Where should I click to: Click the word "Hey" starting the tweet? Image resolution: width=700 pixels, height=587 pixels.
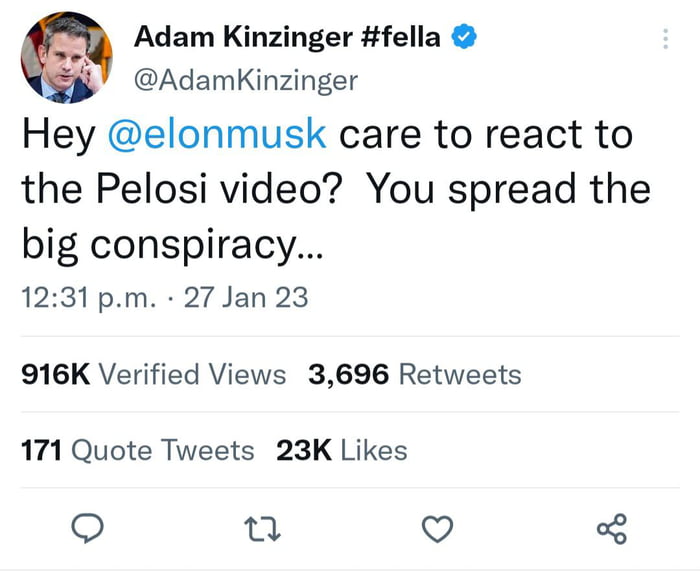pos(58,135)
